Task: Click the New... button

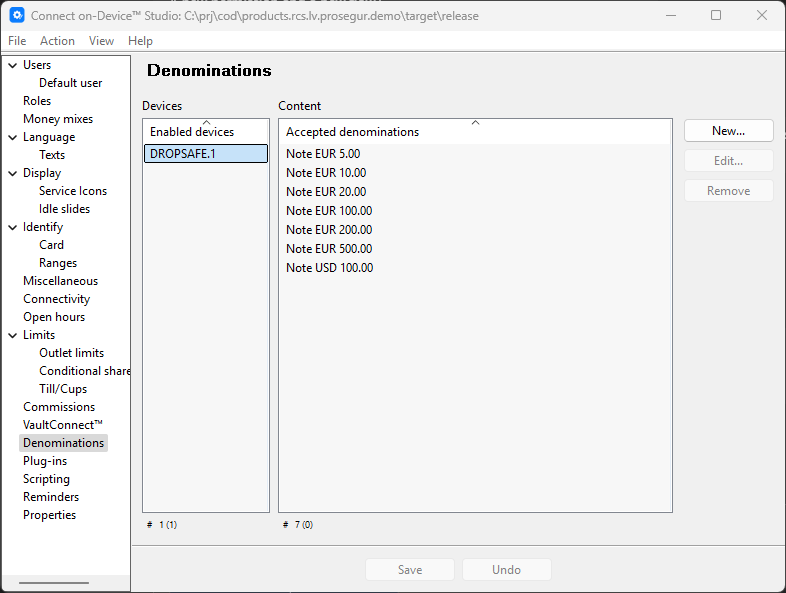Action: pyautogui.click(x=728, y=131)
